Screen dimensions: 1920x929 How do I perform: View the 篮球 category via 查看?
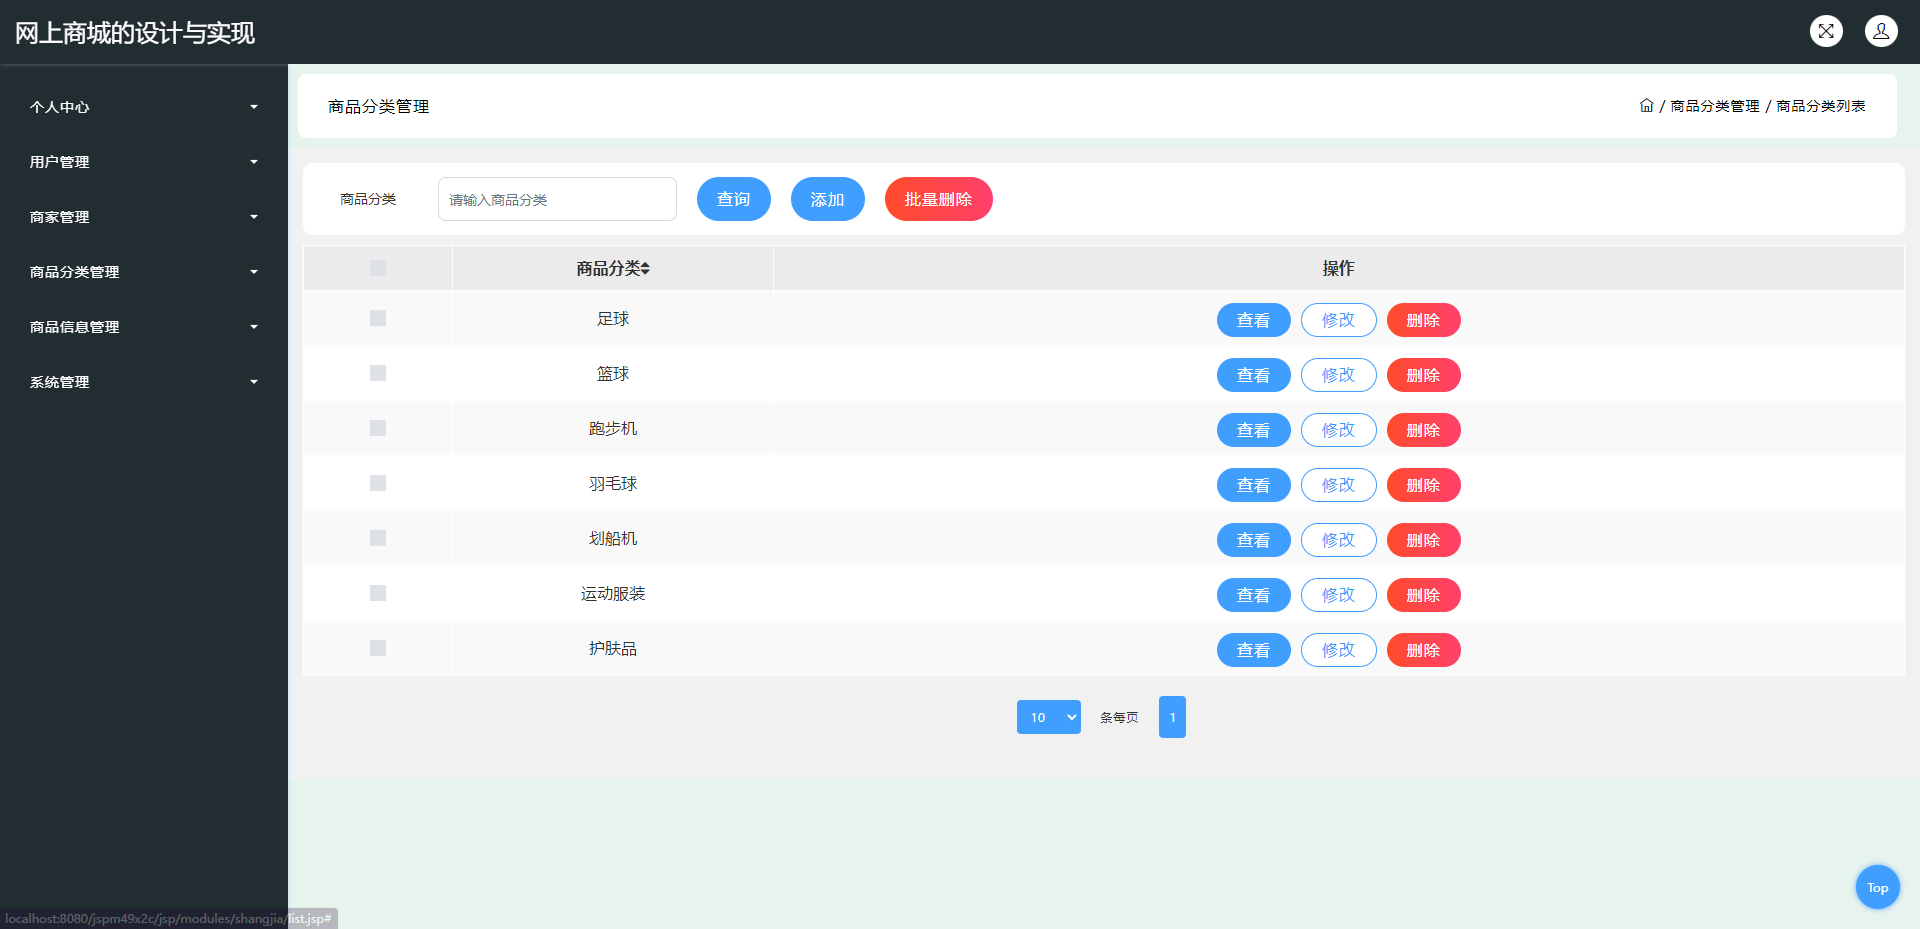click(x=1254, y=375)
